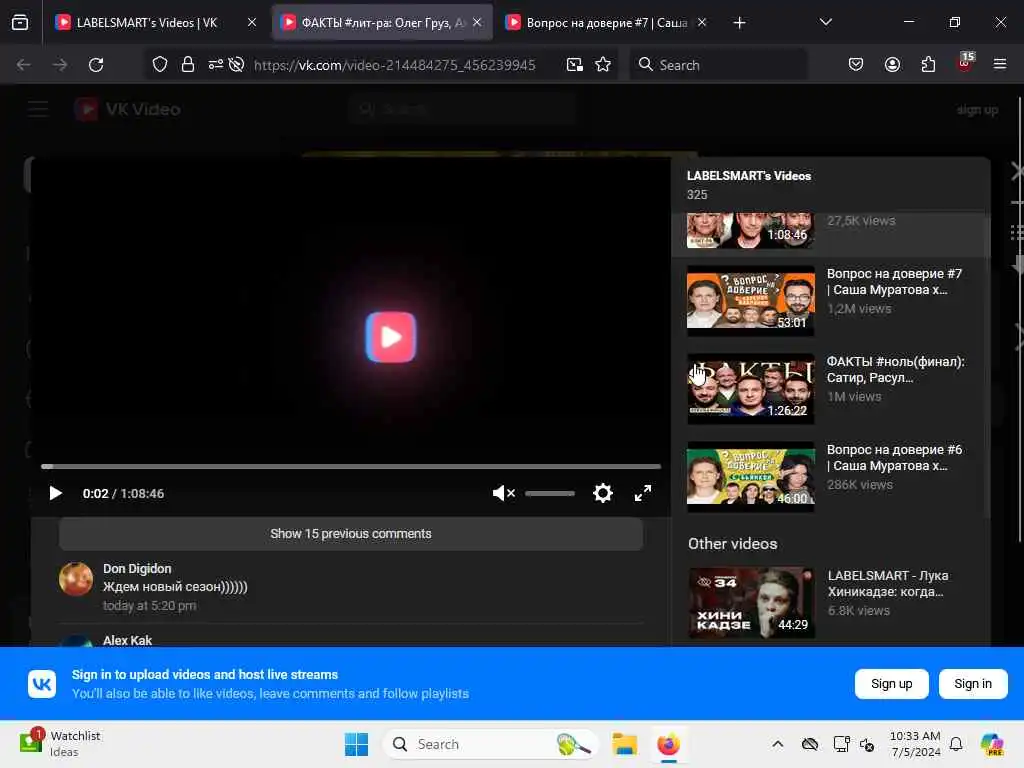Screen dimensions: 1024x768
Task: Click the autoplay blocked icon in the address bar
Action: [236, 65]
